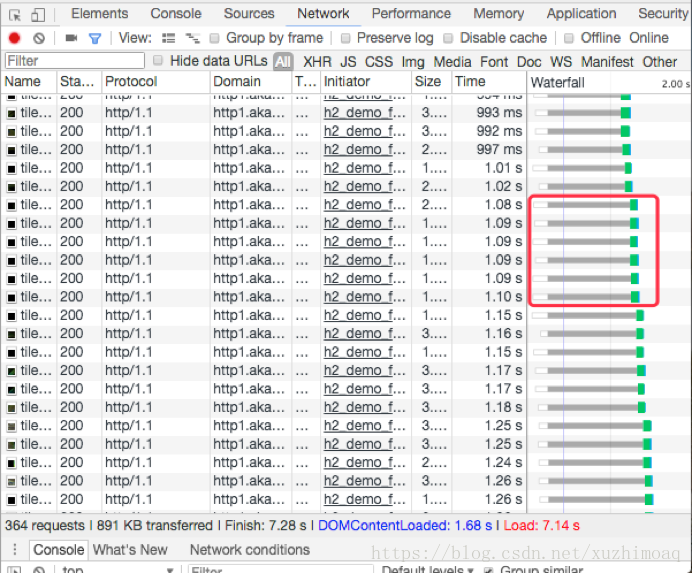Image resolution: width=692 pixels, height=573 pixels.
Task: Sort by the Protocol column header
Action: click(x=156, y=82)
